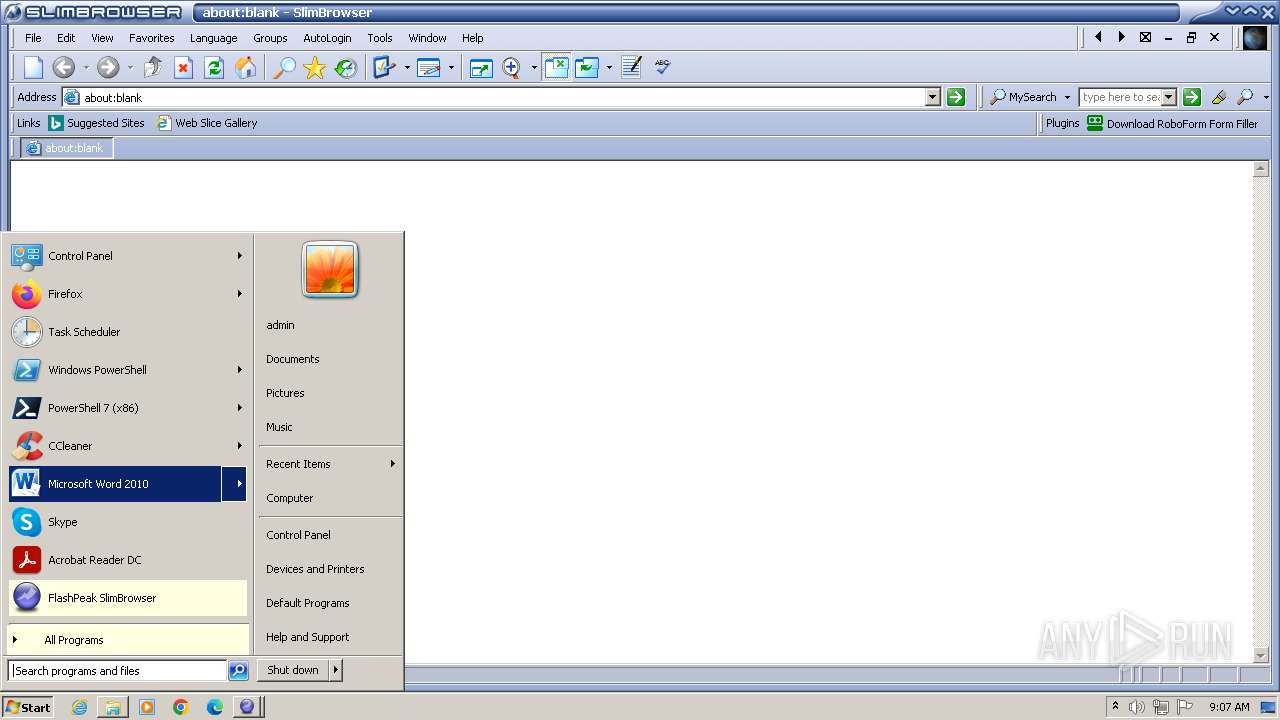The image size is (1280, 720).
Task: Adjust volume via tray speaker icon
Action: coord(1137,707)
